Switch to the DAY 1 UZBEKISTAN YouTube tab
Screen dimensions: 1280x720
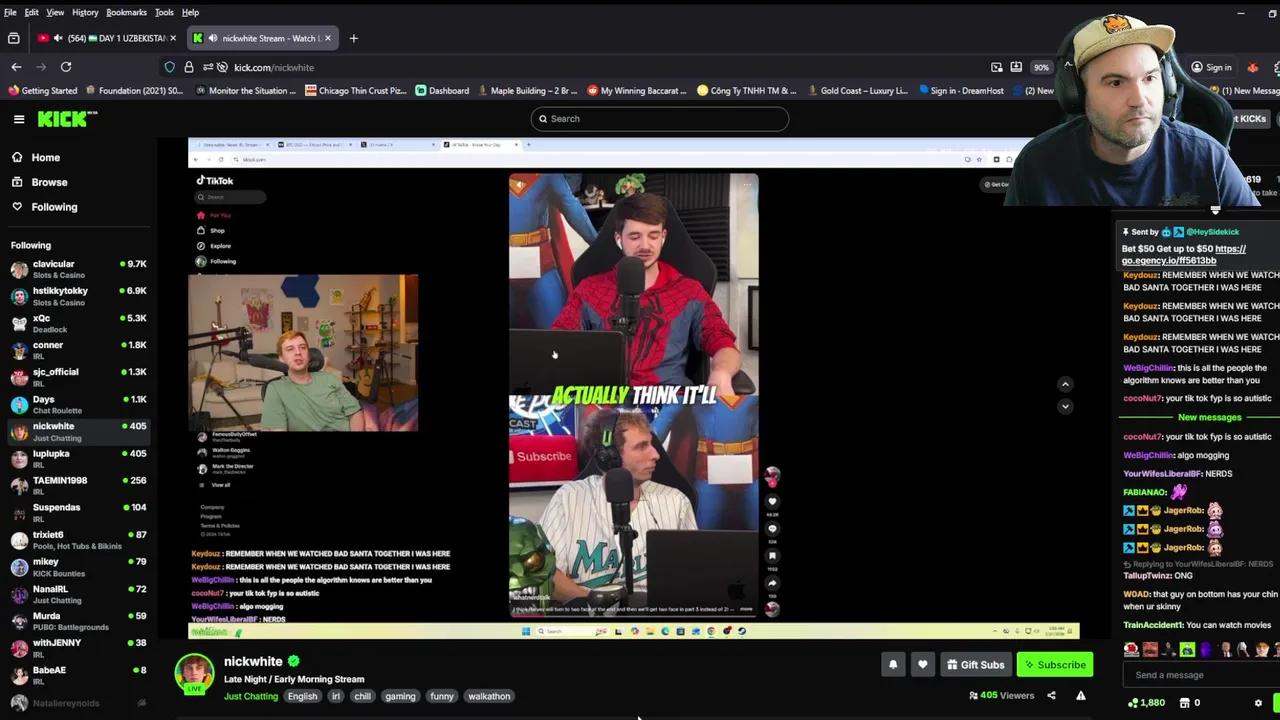[x=107, y=38]
